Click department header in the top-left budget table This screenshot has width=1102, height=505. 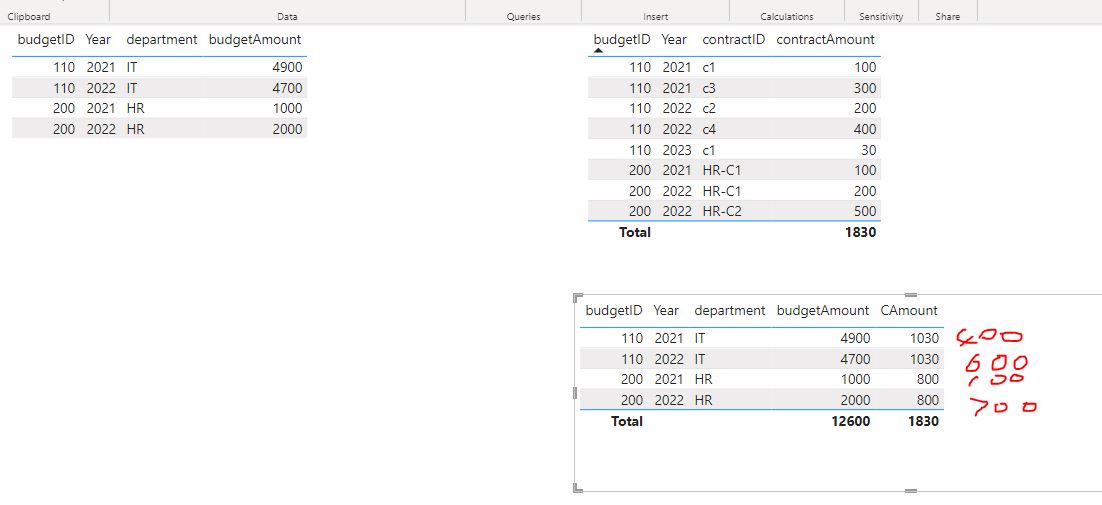click(x=162, y=39)
